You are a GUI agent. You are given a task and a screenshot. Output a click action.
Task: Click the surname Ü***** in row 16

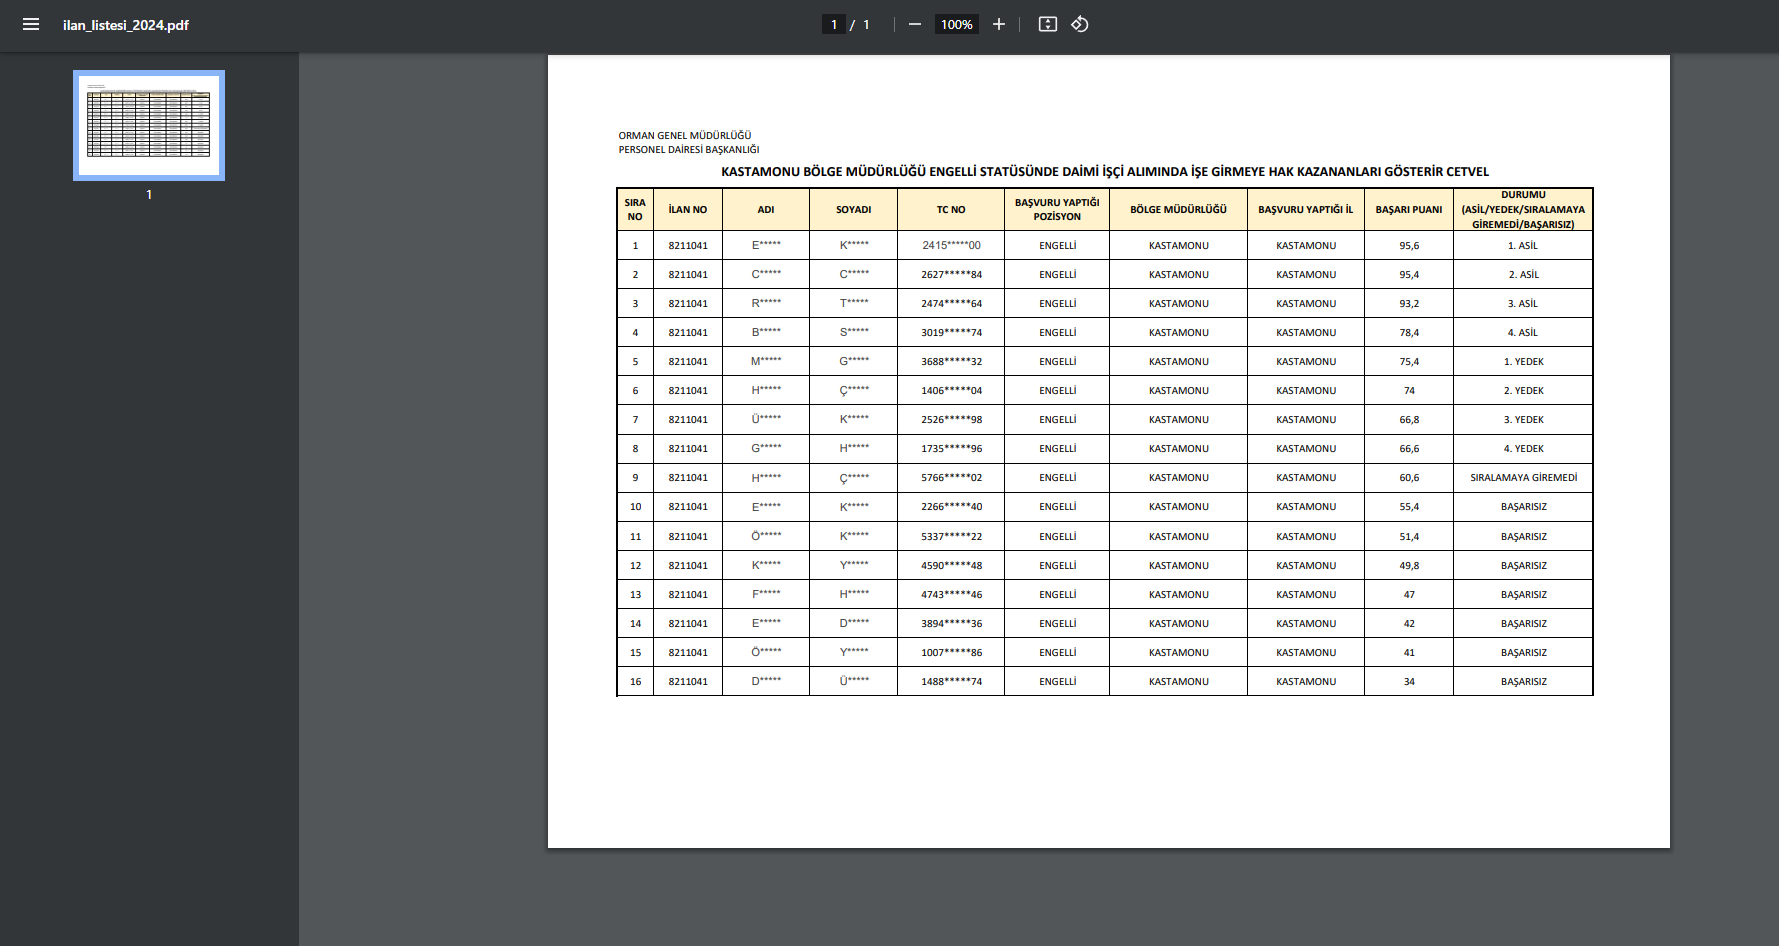[854, 681]
